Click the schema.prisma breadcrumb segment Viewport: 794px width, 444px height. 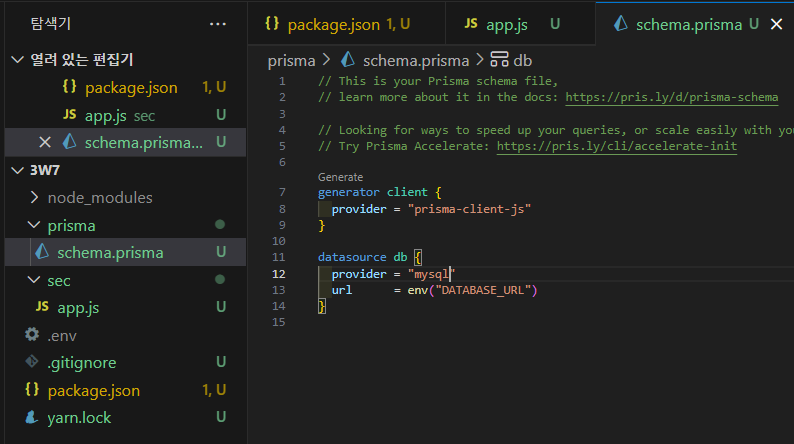[416, 61]
